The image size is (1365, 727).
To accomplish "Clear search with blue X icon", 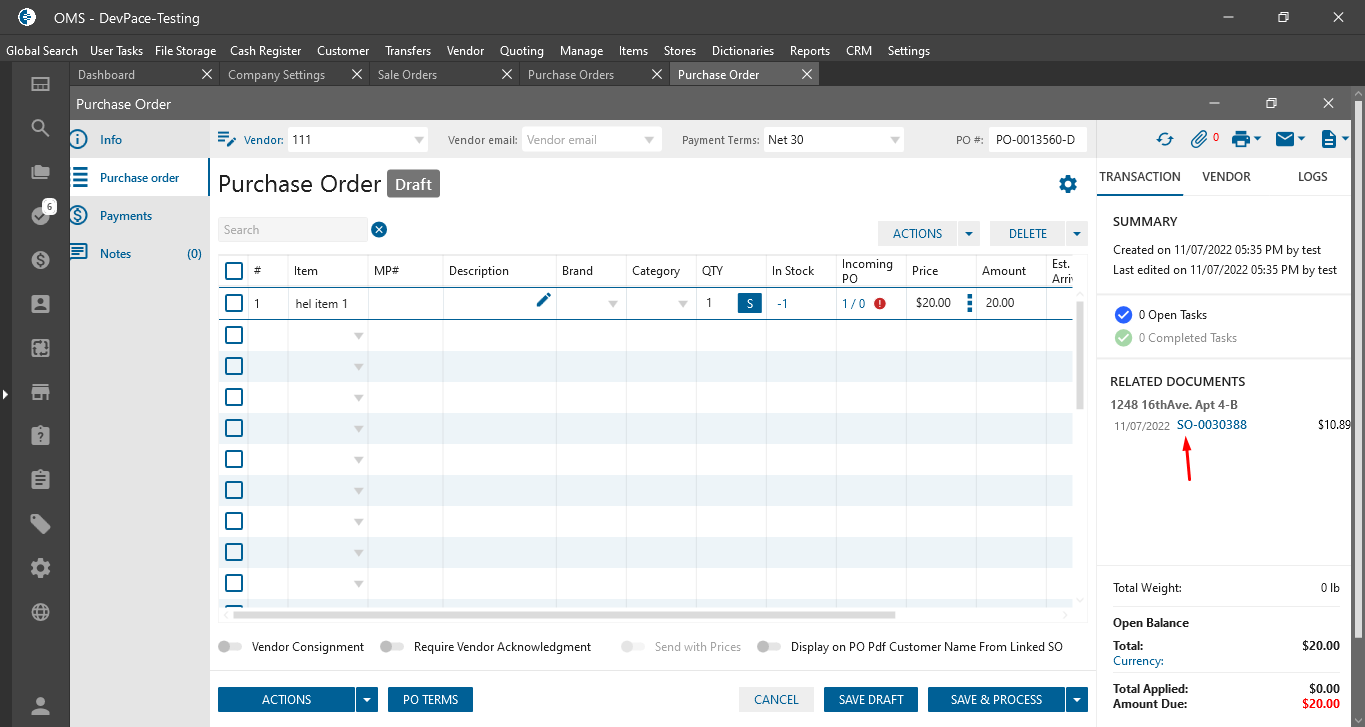I will coord(379,230).
